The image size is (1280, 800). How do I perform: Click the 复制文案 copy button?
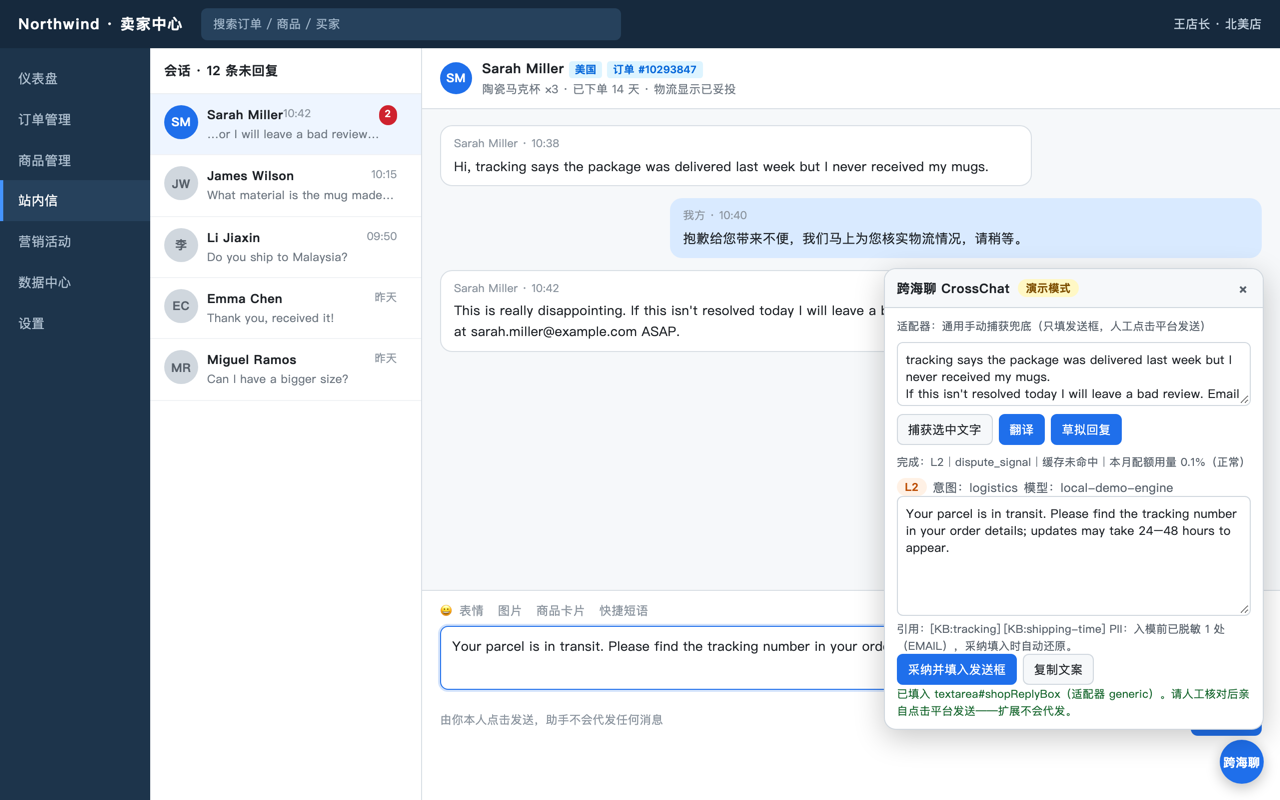(x=1058, y=670)
